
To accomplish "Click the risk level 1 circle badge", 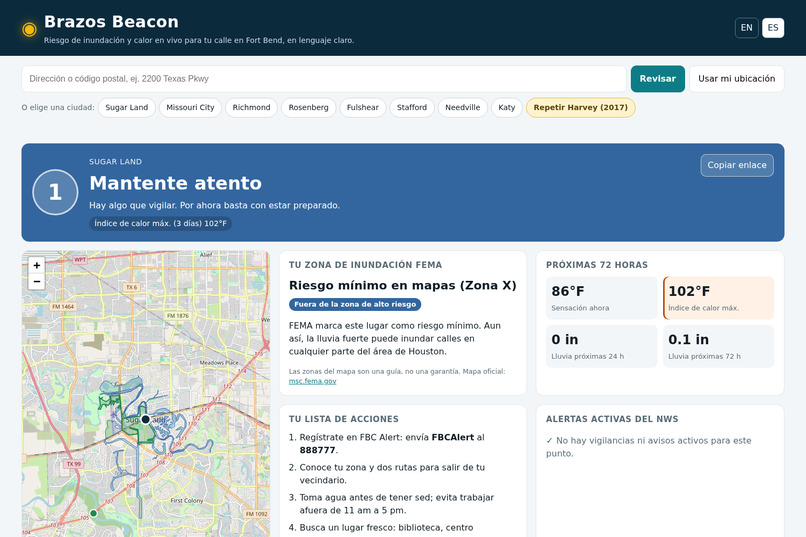I will (x=55, y=192).
